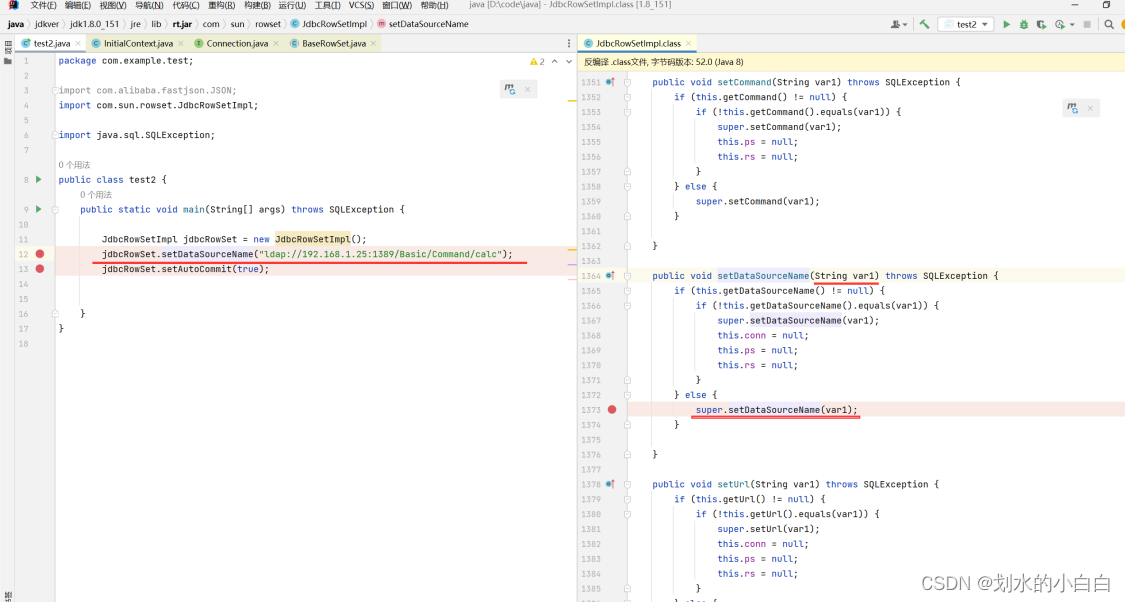Viewport: 1125px width, 602px height.
Task: Open the VCS(S) menu
Action: click(x=361, y=6)
